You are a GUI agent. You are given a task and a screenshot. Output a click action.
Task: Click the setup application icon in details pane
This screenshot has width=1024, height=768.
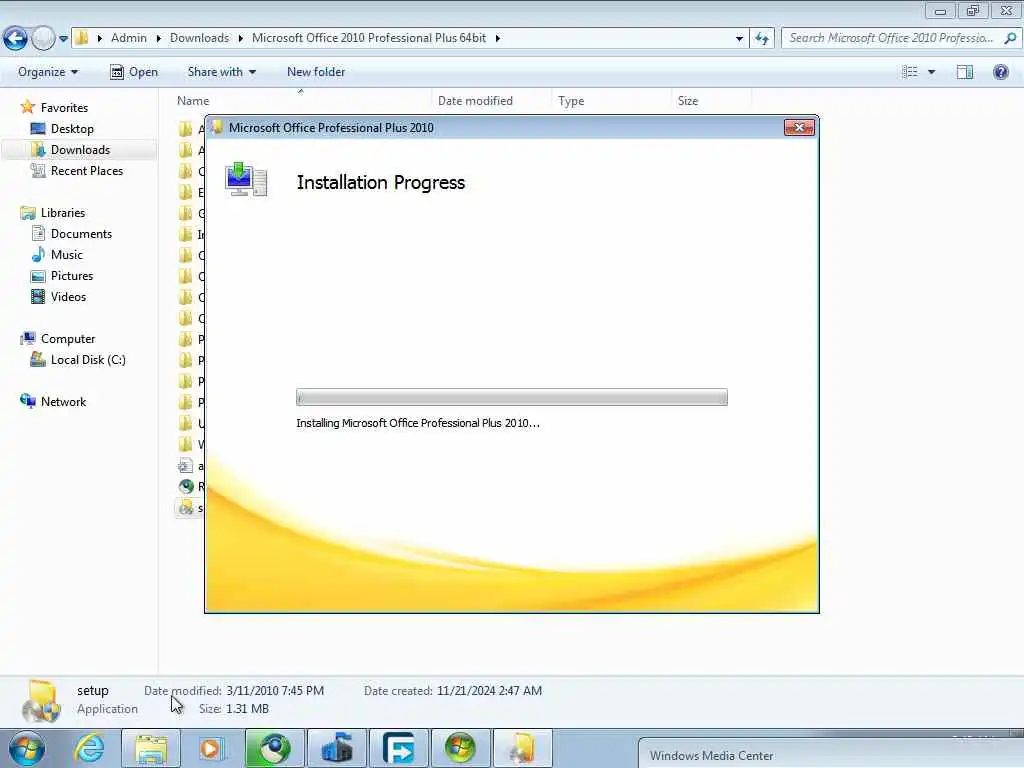pos(41,701)
